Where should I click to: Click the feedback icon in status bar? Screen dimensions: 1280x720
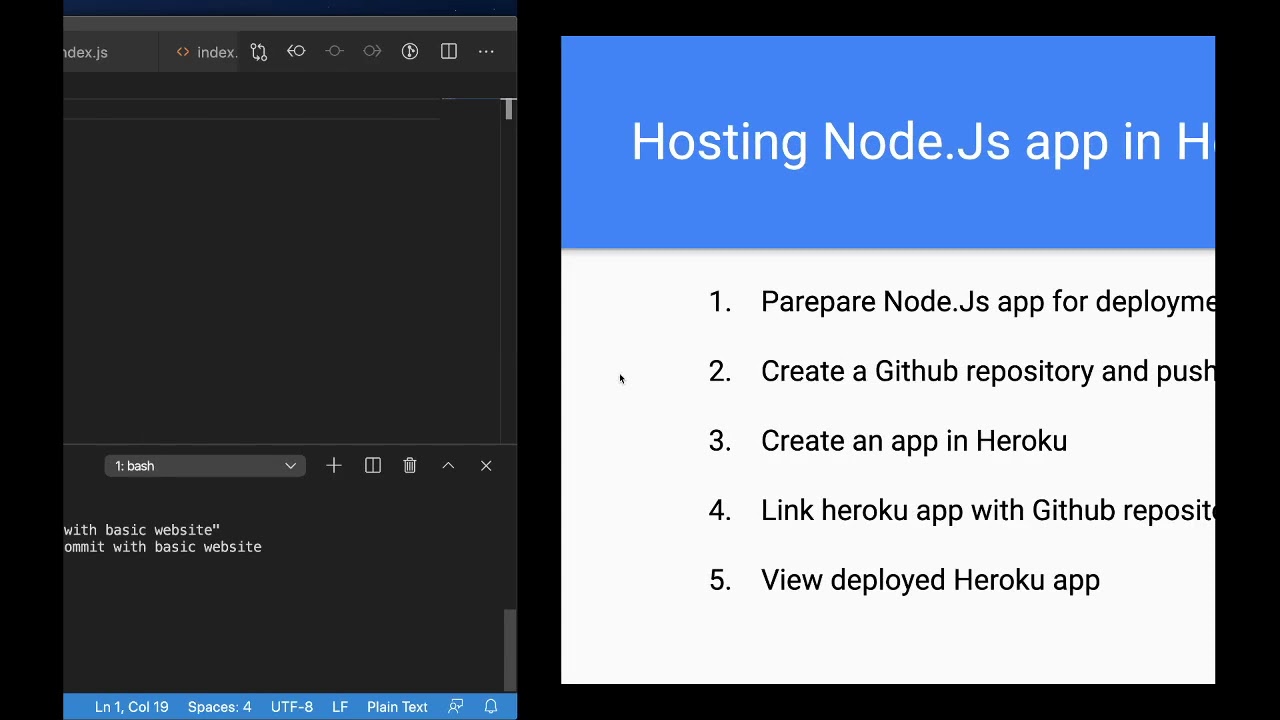click(456, 707)
